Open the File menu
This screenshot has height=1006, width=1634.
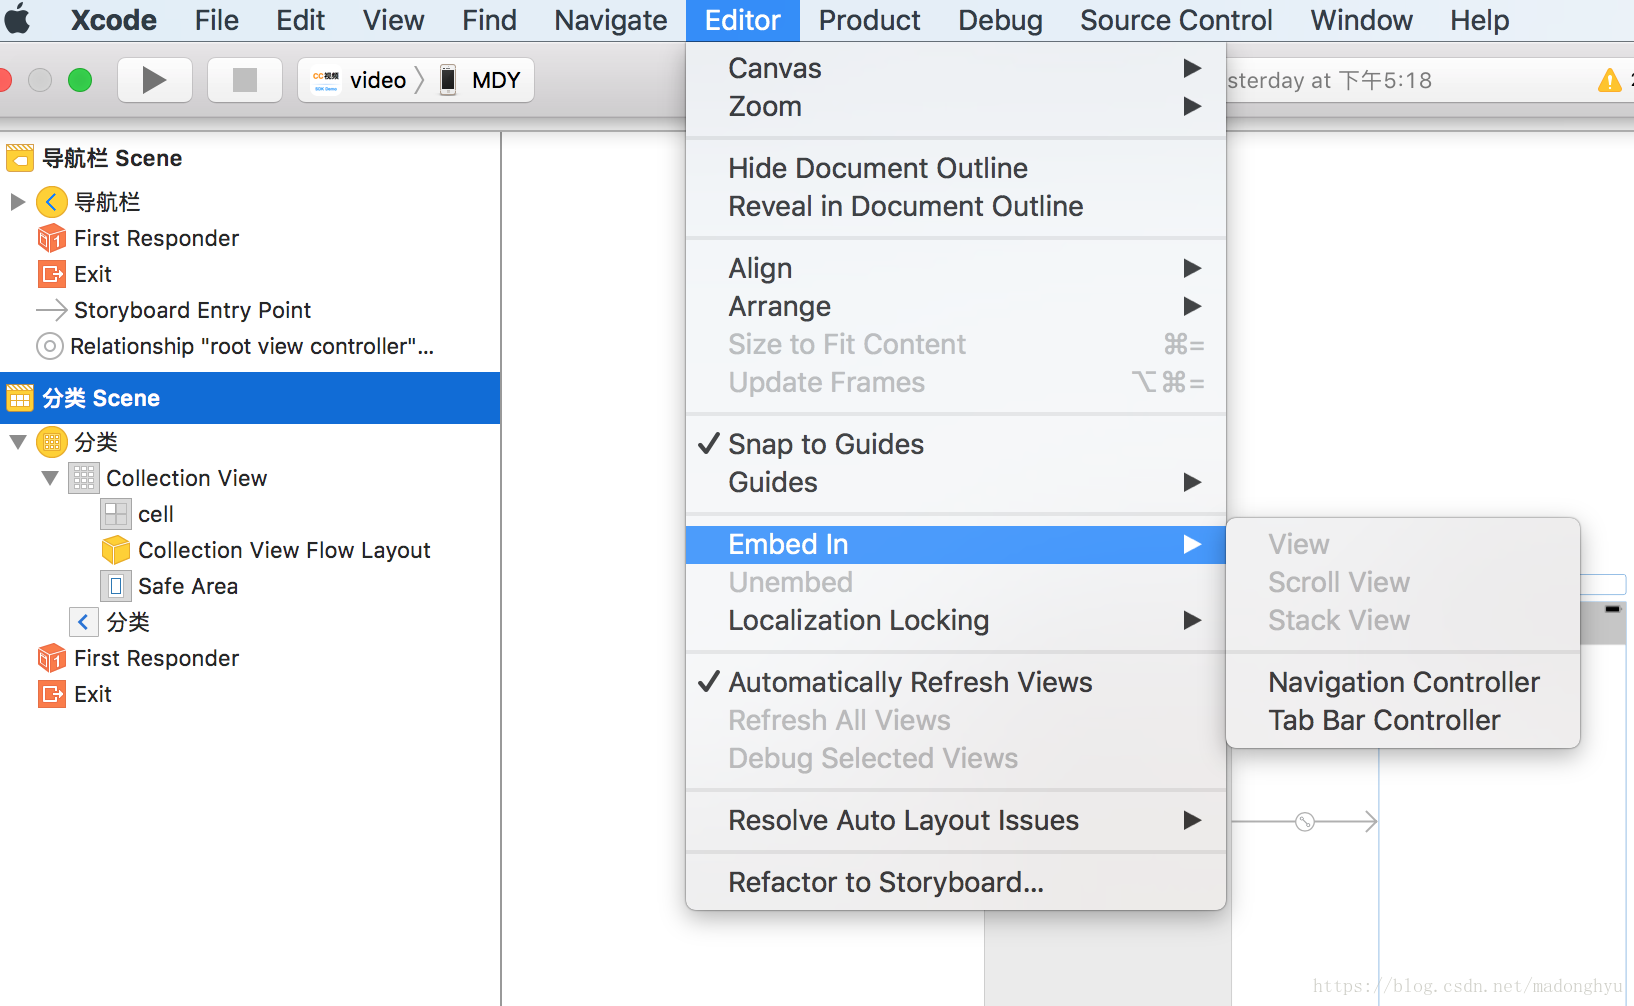pyautogui.click(x=216, y=20)
